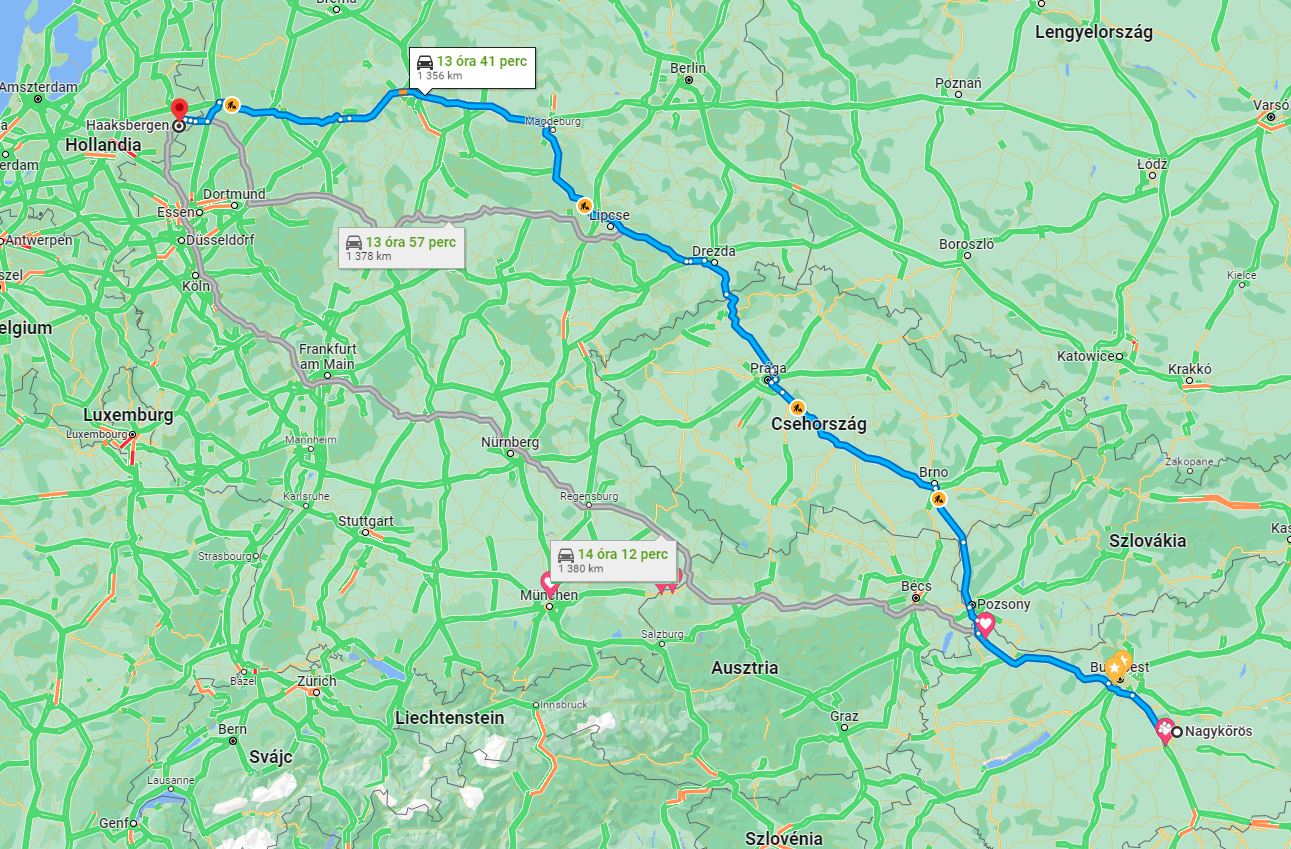
Task: Select the roadwork warning icon near Haaksbergen
Action: click(x=231, y=103)
